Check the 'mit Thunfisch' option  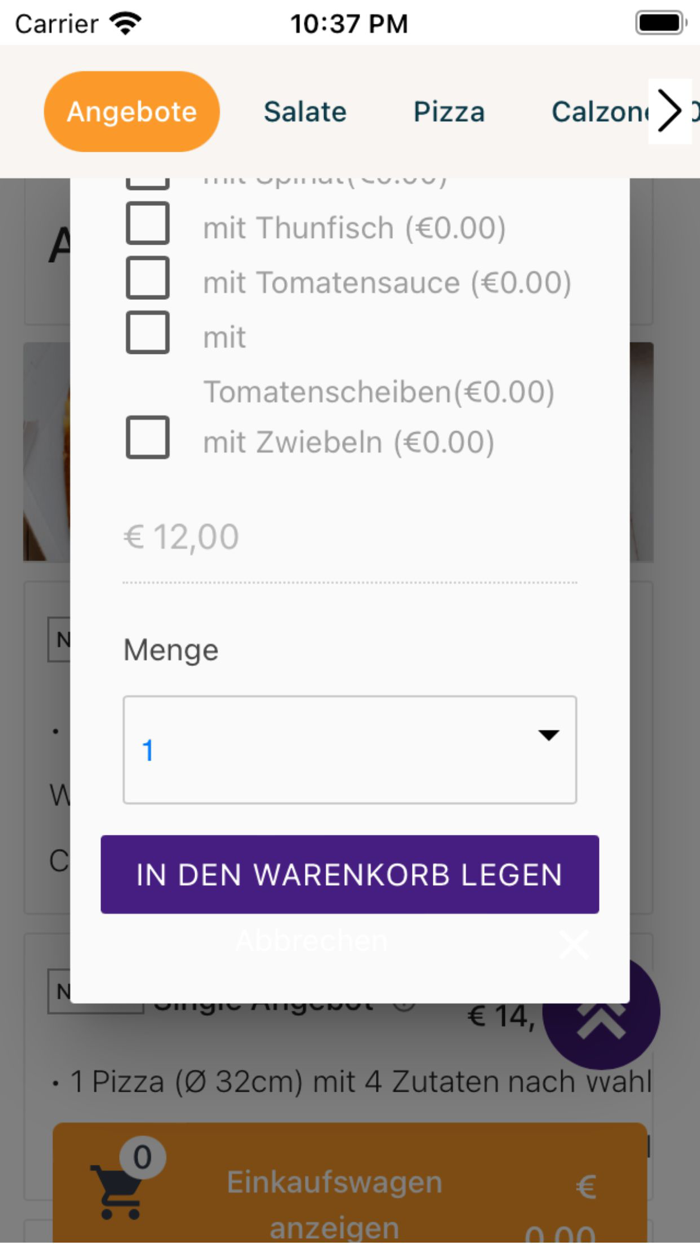(x=148, y=224)
